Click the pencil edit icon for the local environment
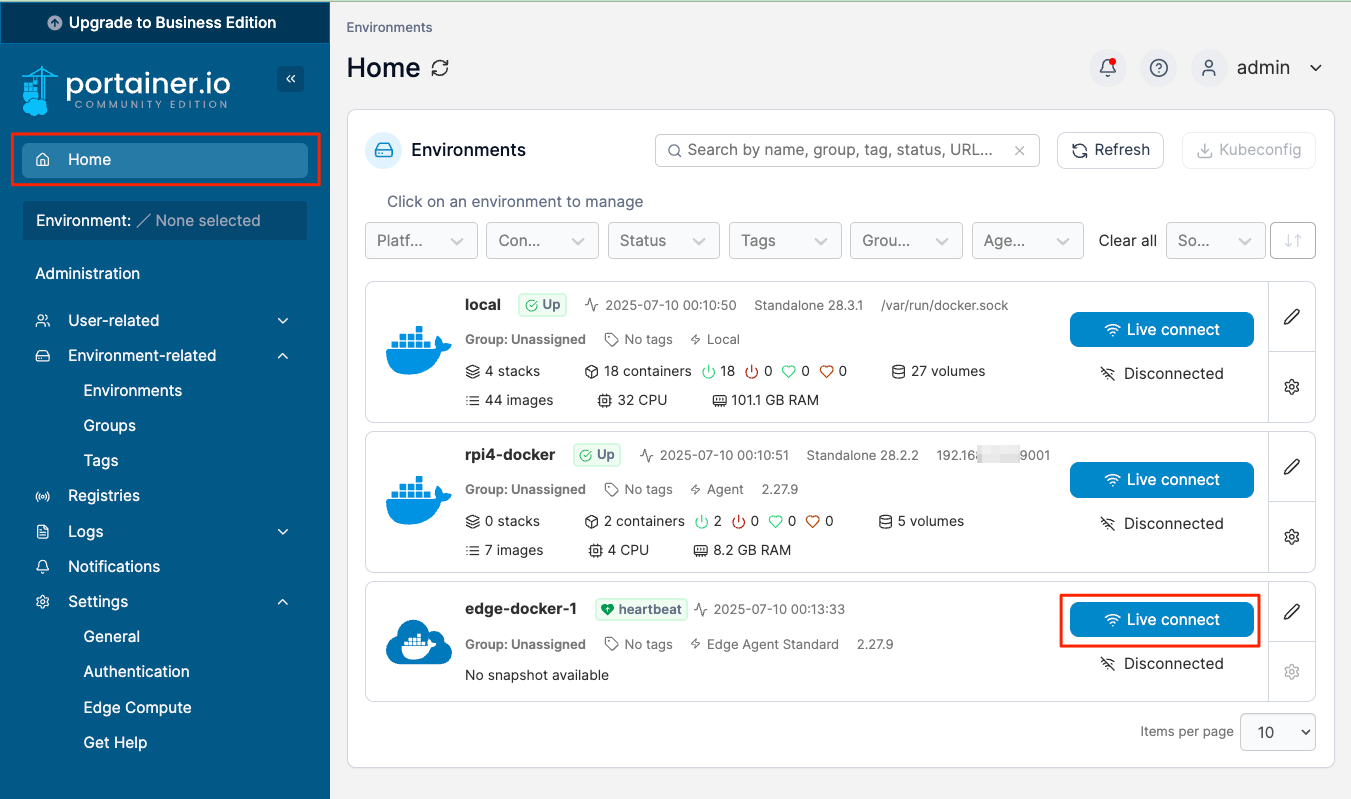The height and width of the screenshot is (799, 1351). [1292, 316]
